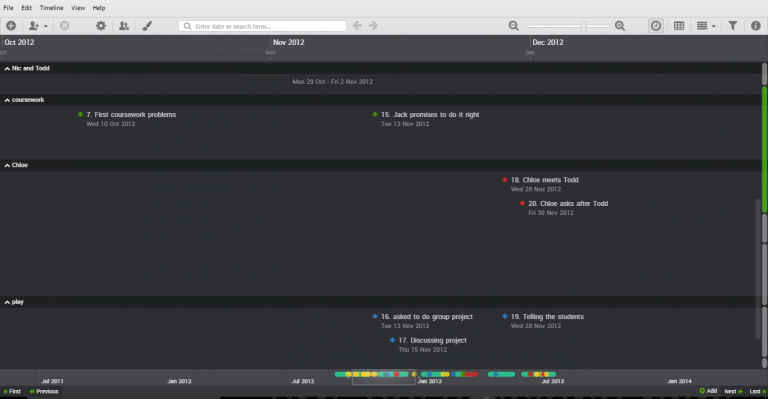Select event 20. Chloe asks after Todd

click(568, 203)
